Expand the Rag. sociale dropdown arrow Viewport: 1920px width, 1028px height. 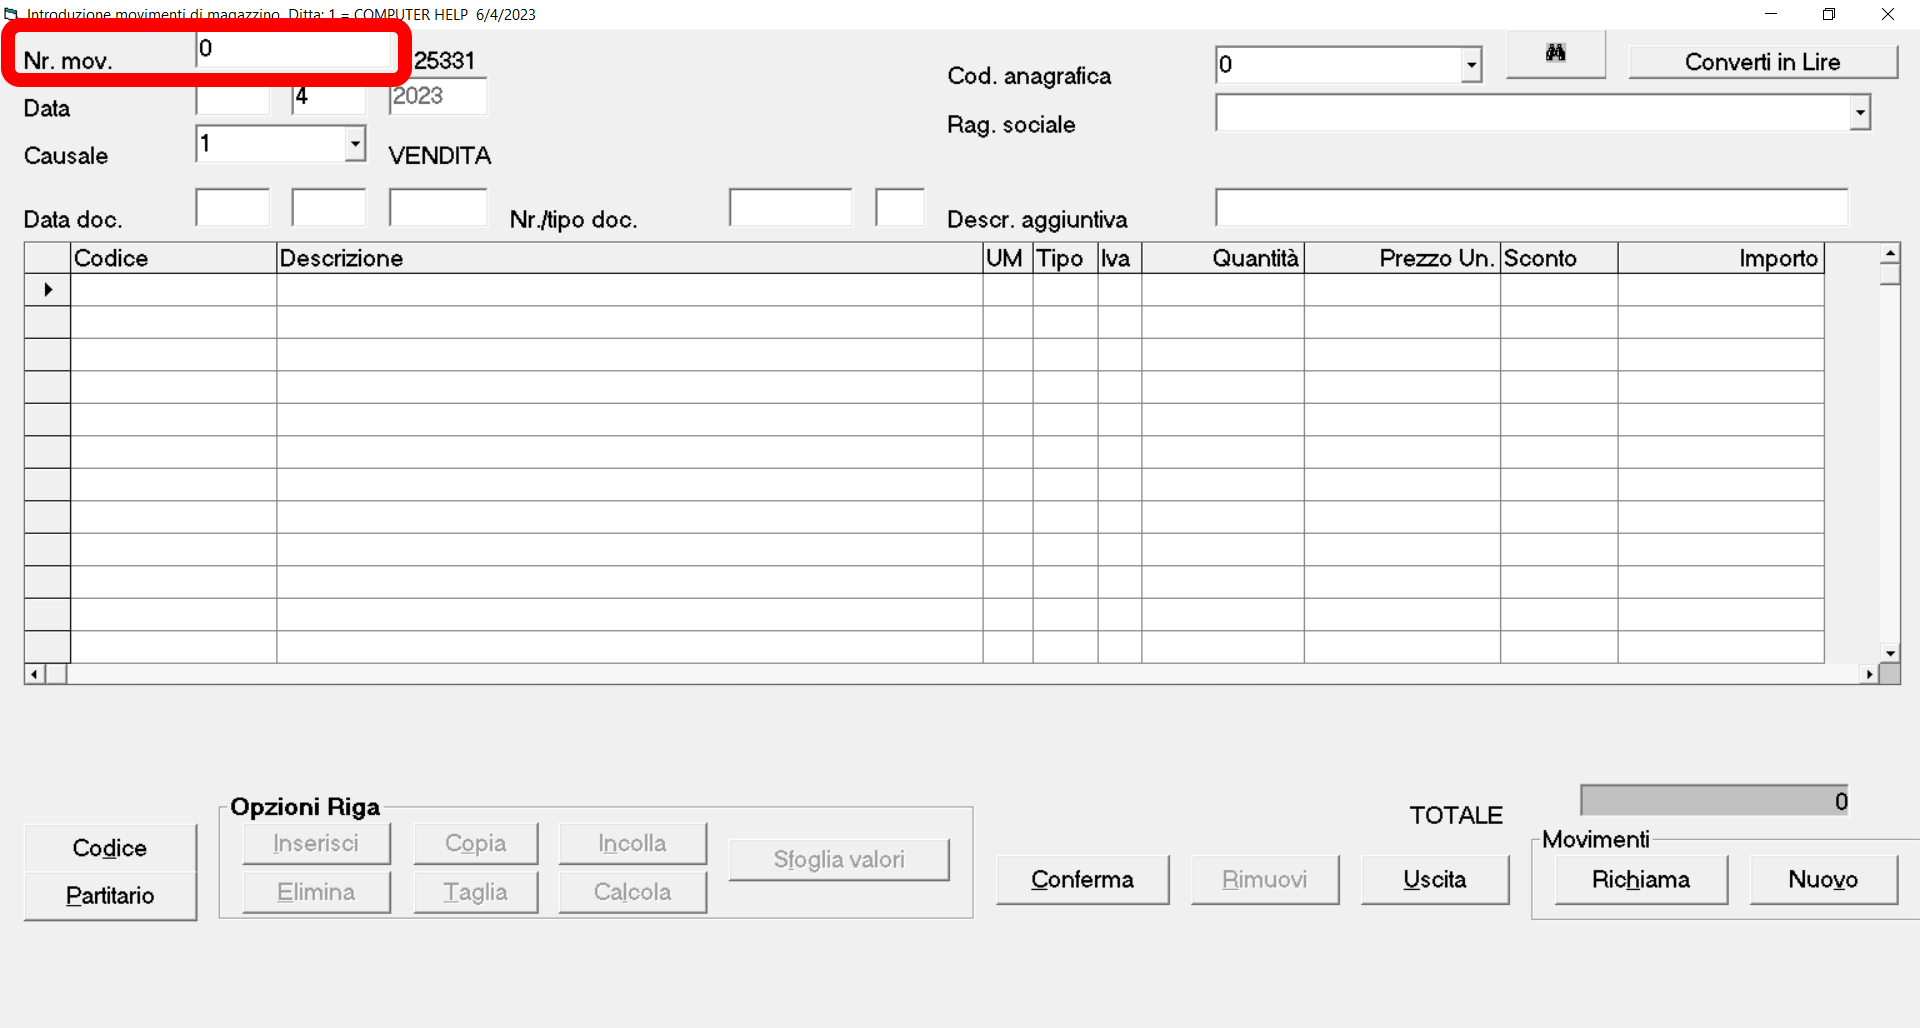click(x=1860, y=113)
